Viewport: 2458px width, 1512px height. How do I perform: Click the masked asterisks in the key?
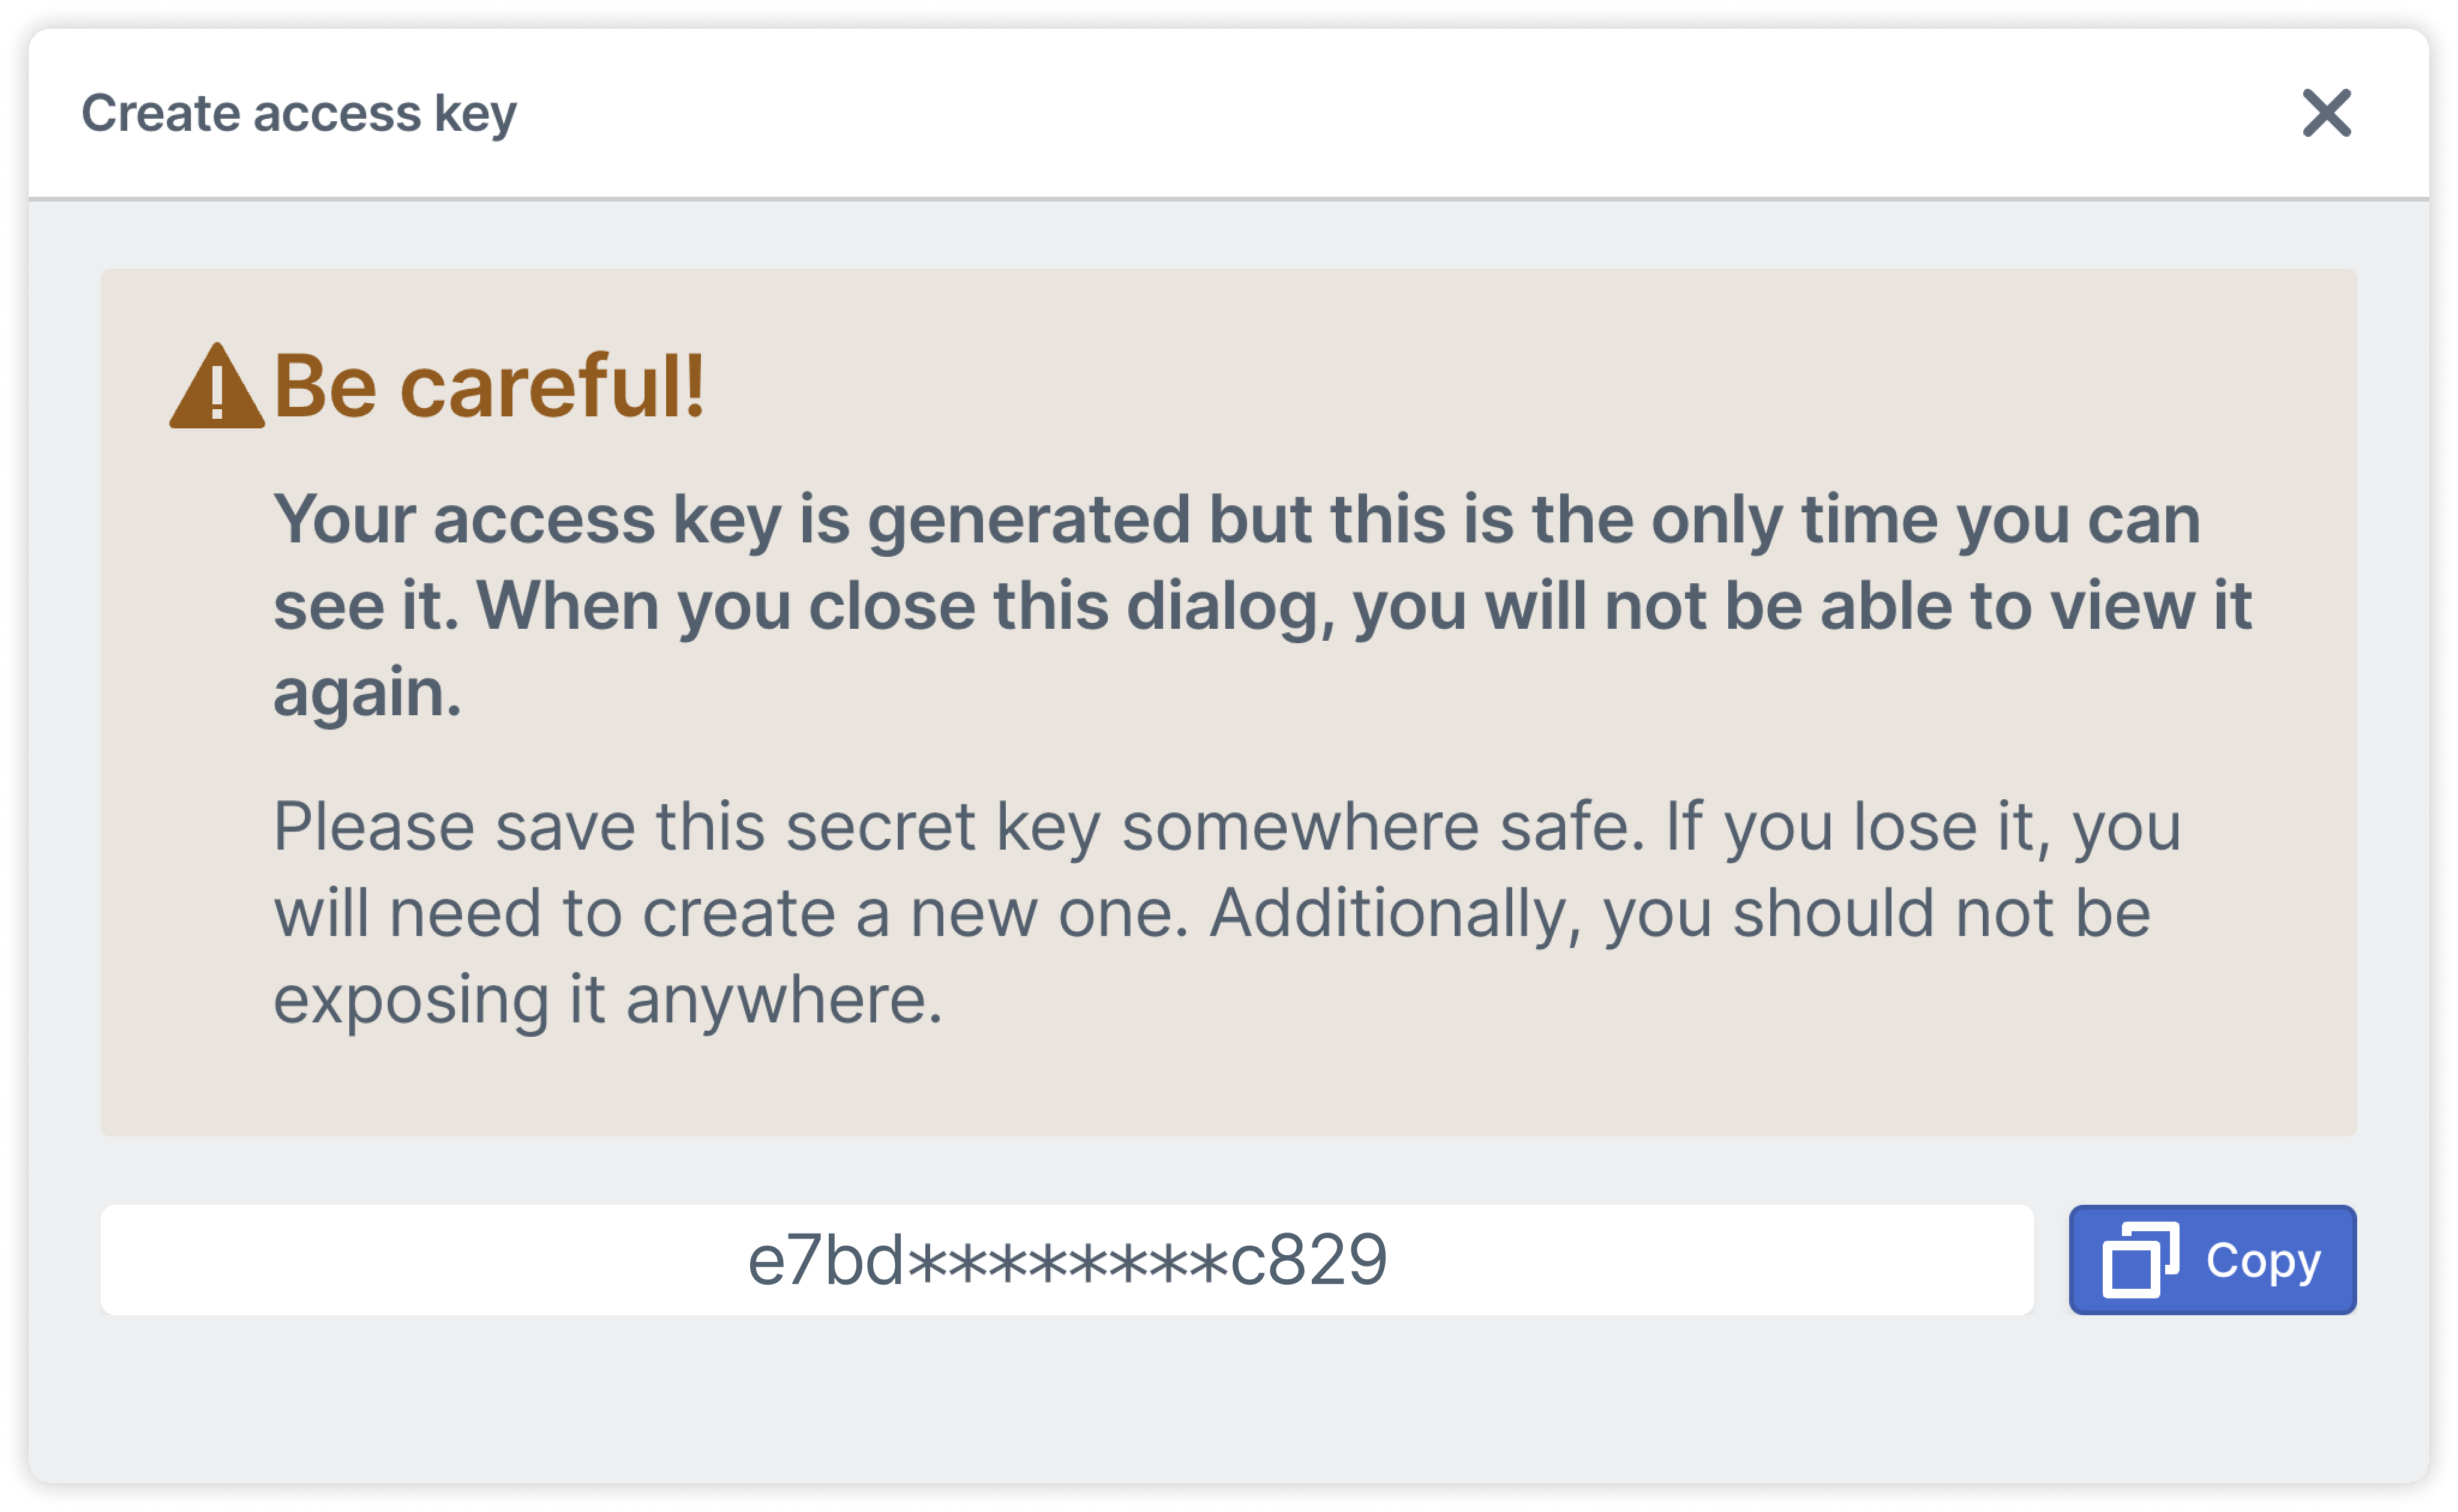(x=1067, y=1262)
